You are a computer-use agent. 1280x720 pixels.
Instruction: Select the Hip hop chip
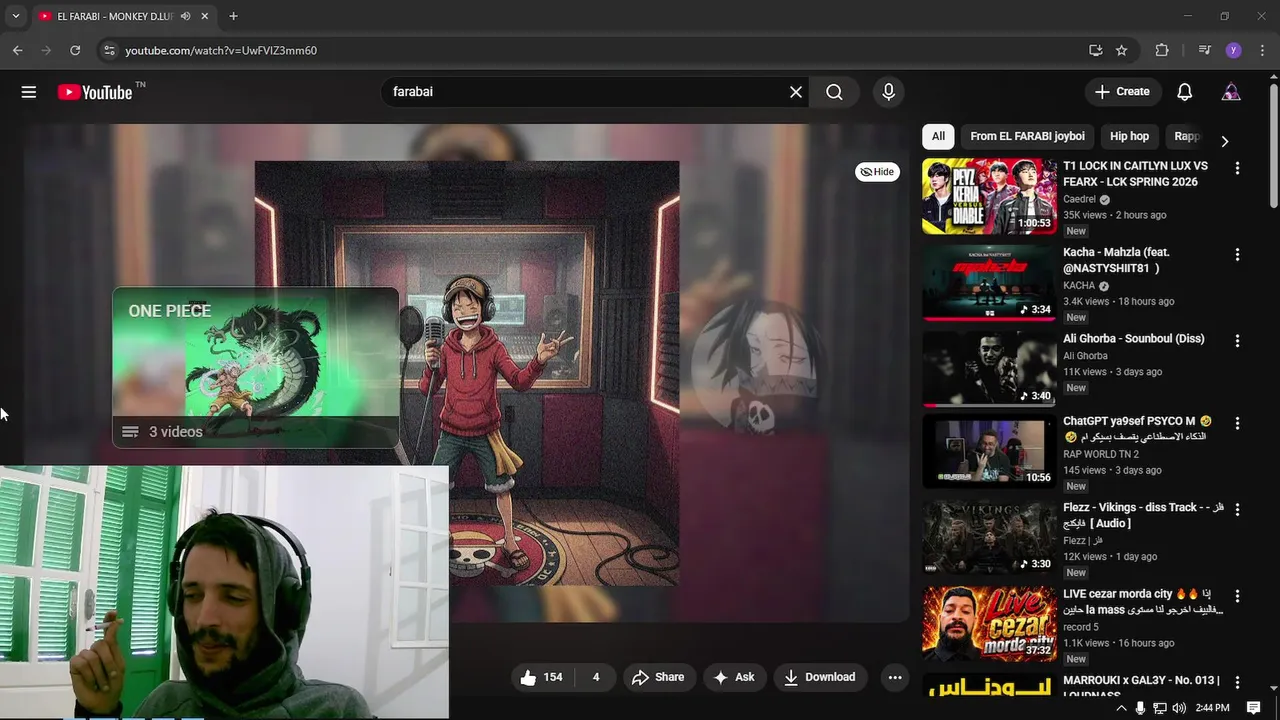tap(1129, 136)
